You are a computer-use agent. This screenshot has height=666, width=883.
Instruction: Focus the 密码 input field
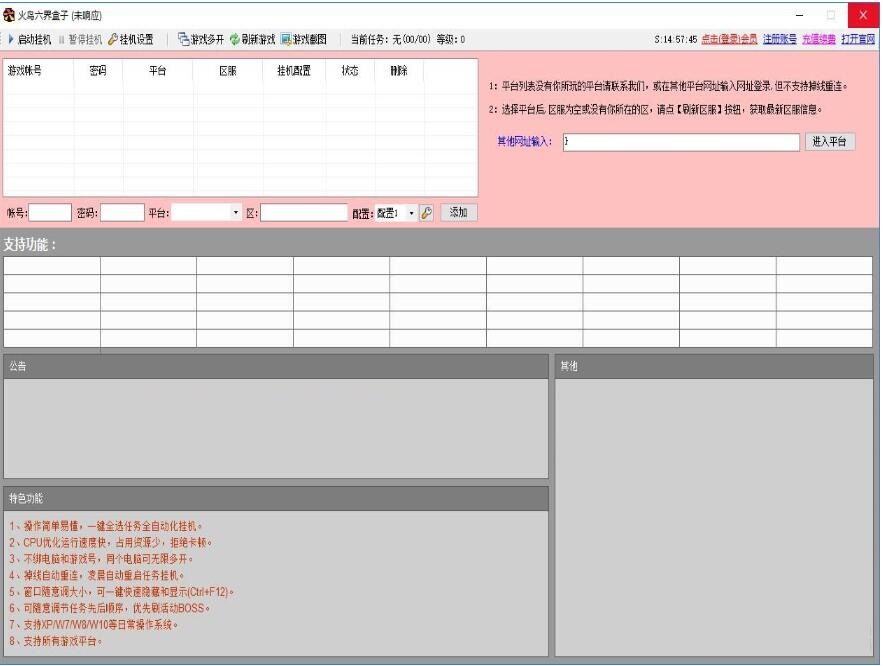[x=122, y=213]
